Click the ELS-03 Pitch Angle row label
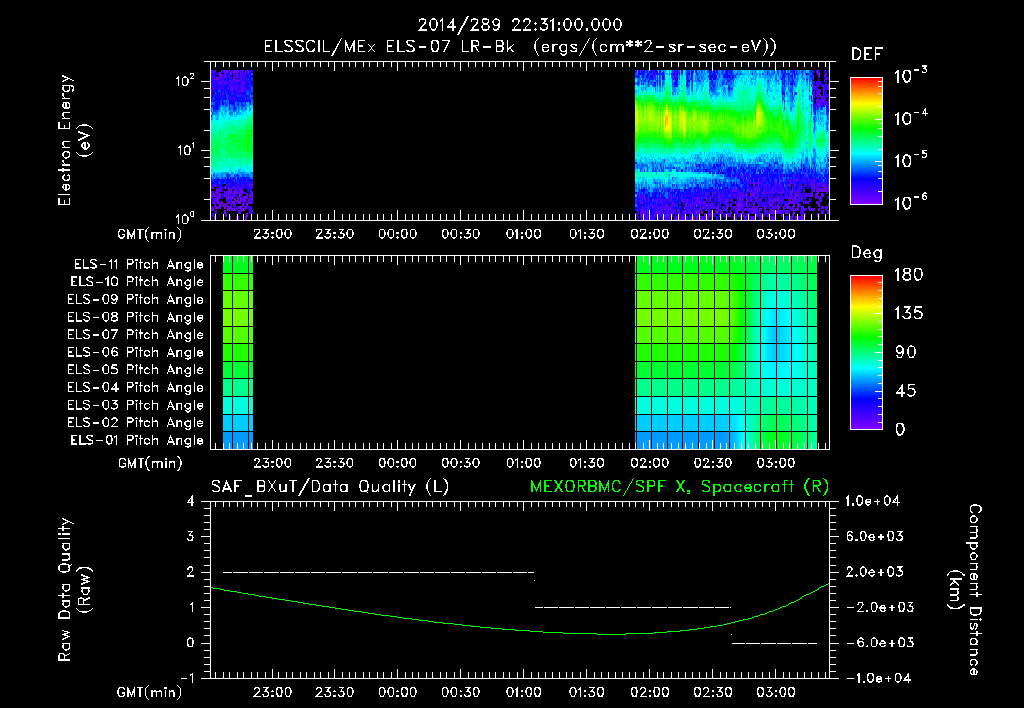1024x708 pixels. (x=136, y=405)
